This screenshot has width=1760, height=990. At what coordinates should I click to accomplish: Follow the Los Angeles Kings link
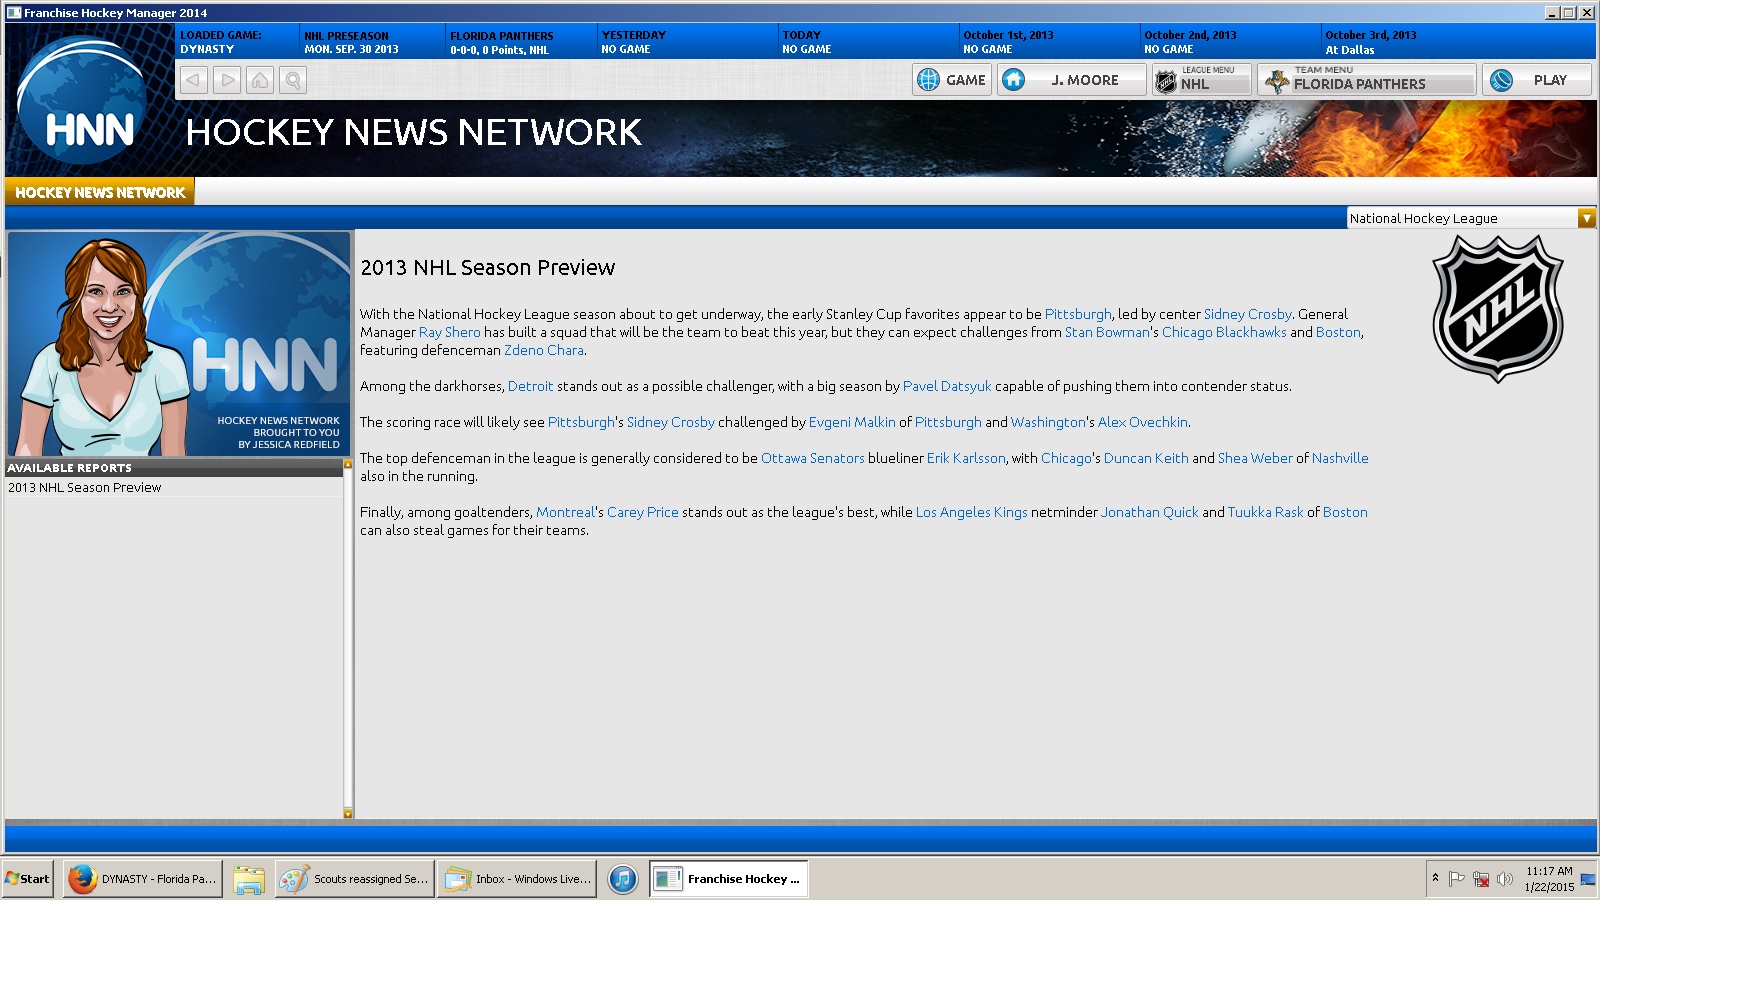[972, 512]
